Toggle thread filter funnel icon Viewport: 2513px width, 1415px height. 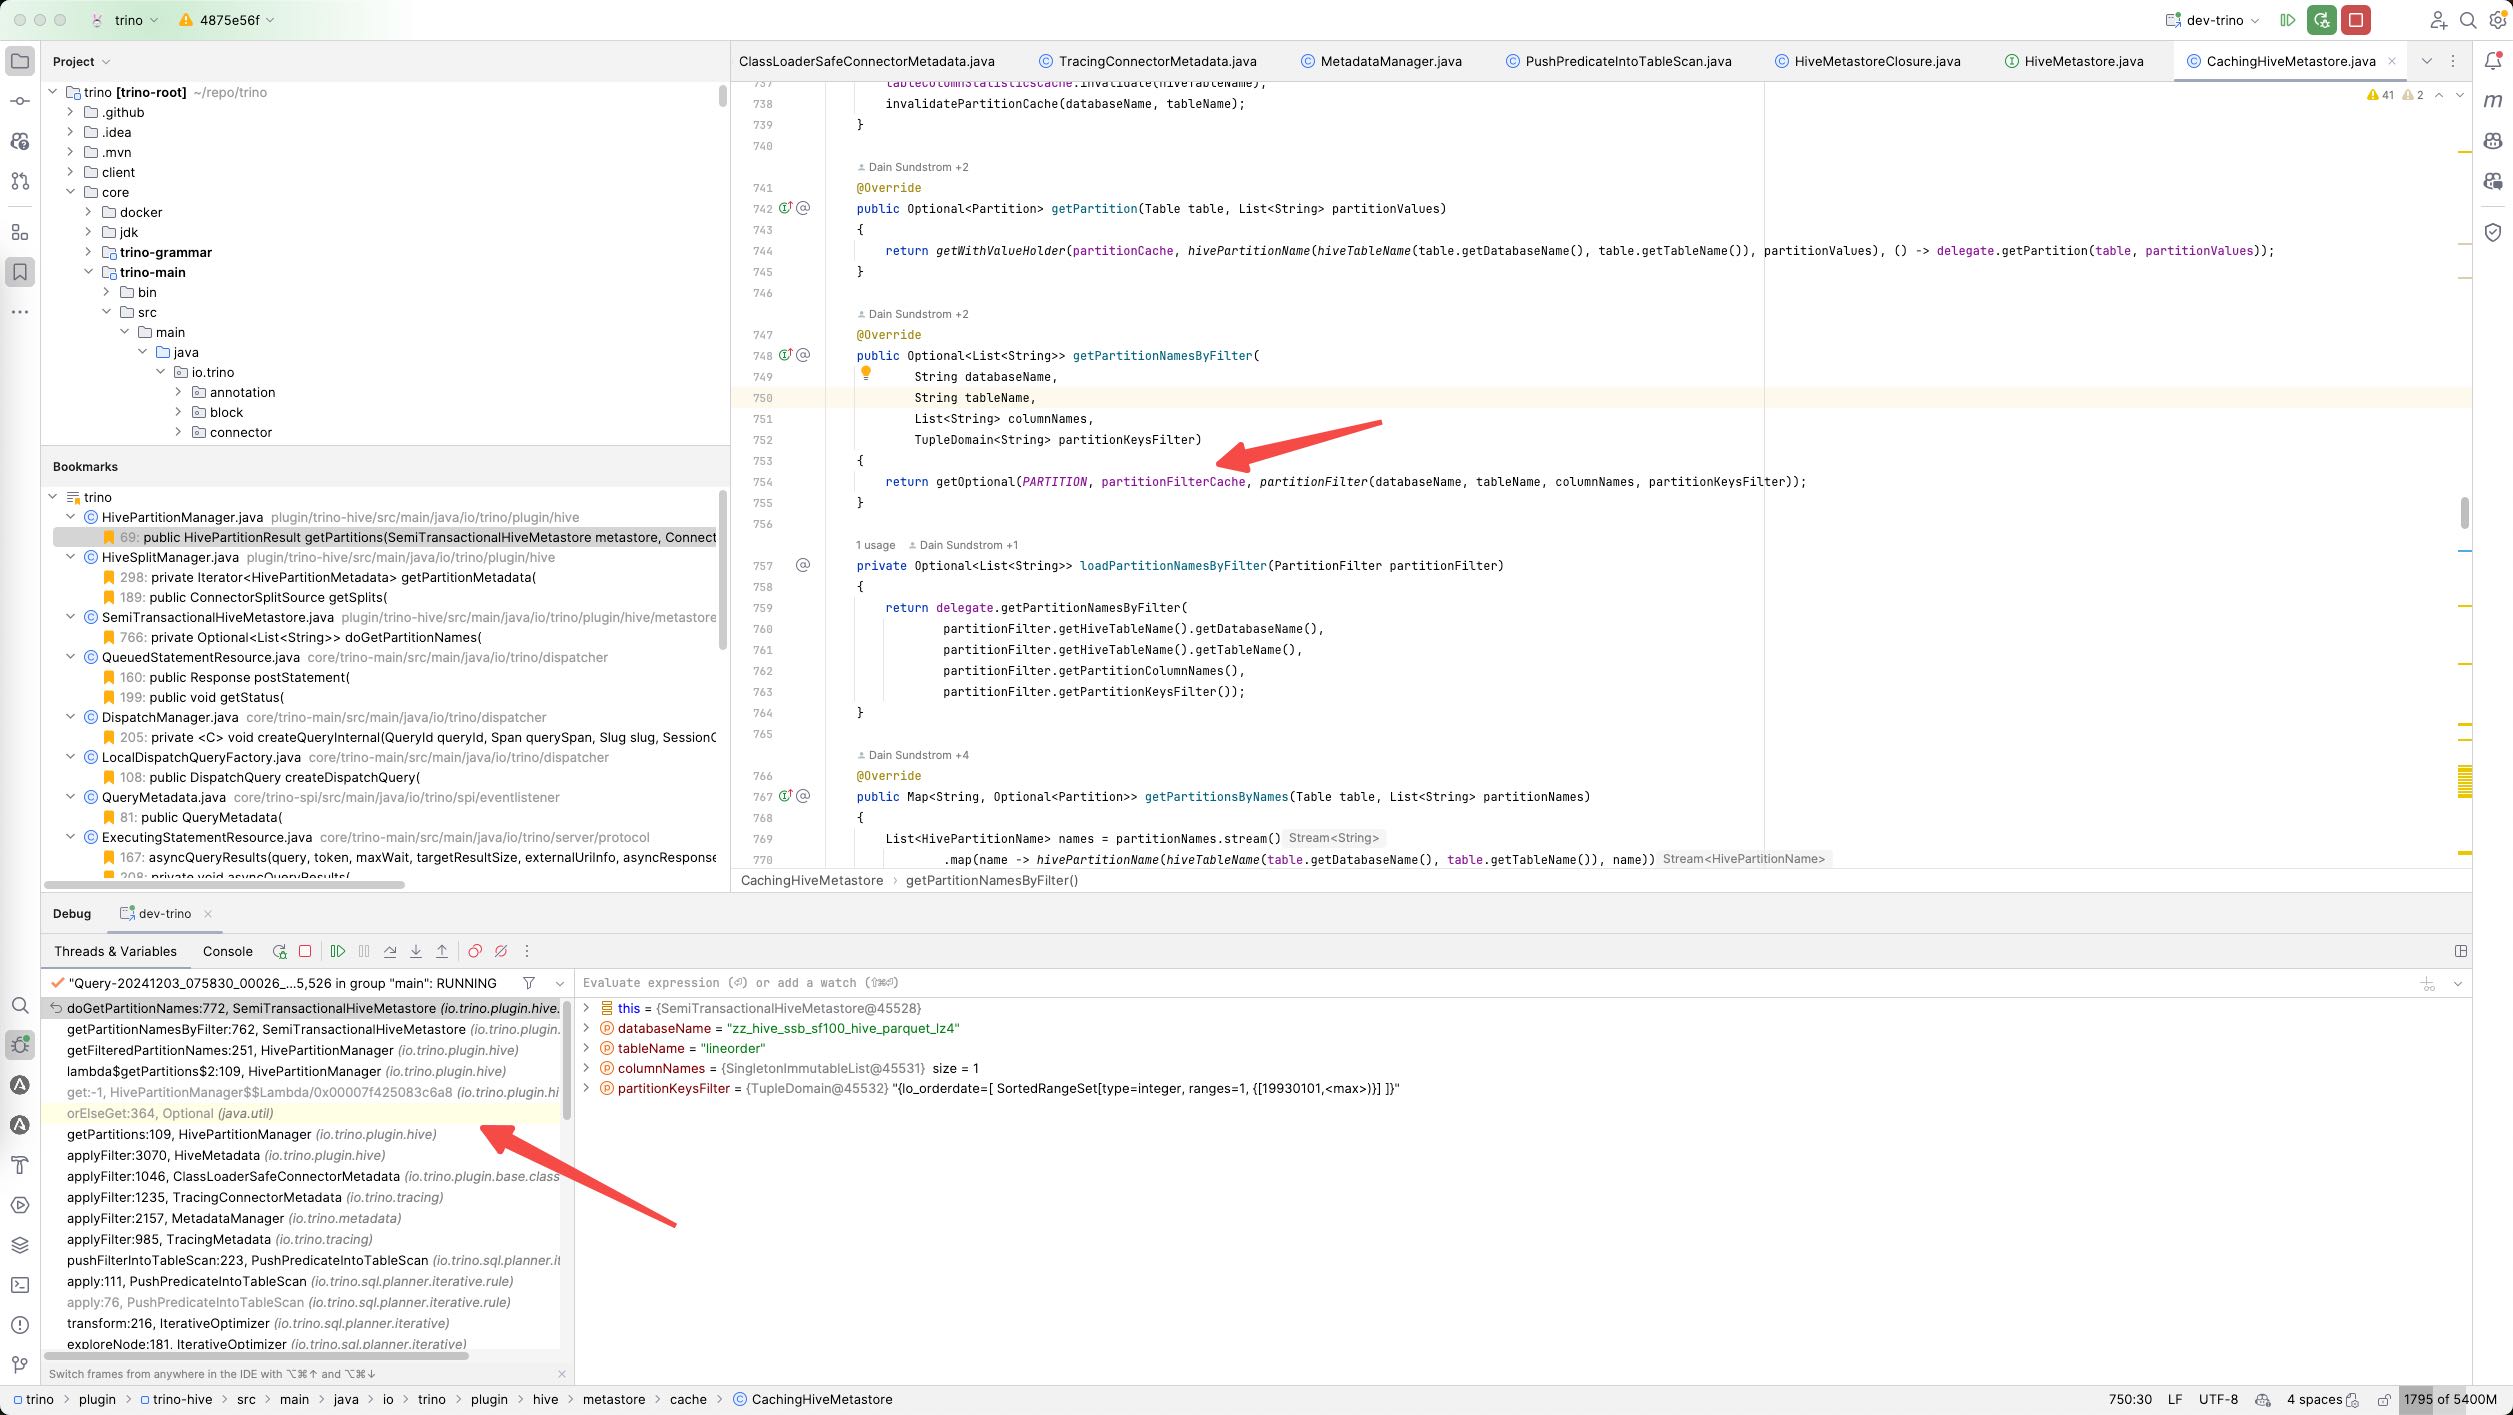tap(529, 983)
